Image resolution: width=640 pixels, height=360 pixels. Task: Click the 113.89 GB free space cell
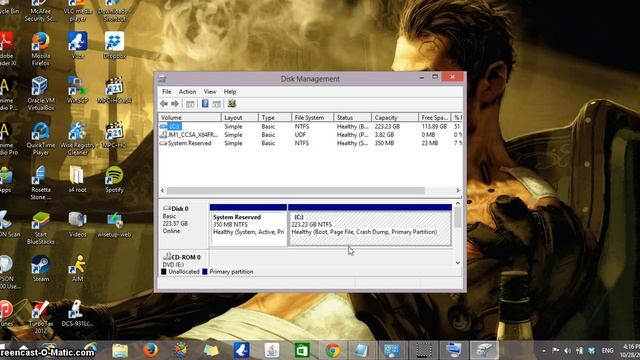click(434, 127)
